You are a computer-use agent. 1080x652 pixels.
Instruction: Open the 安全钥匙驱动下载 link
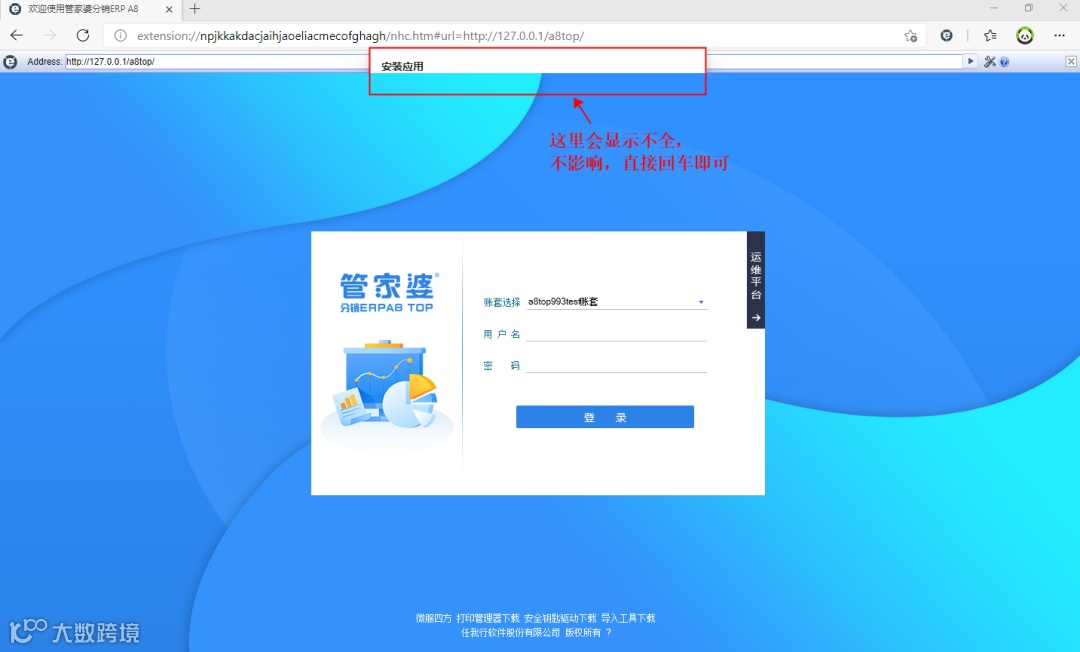(560, 618)
